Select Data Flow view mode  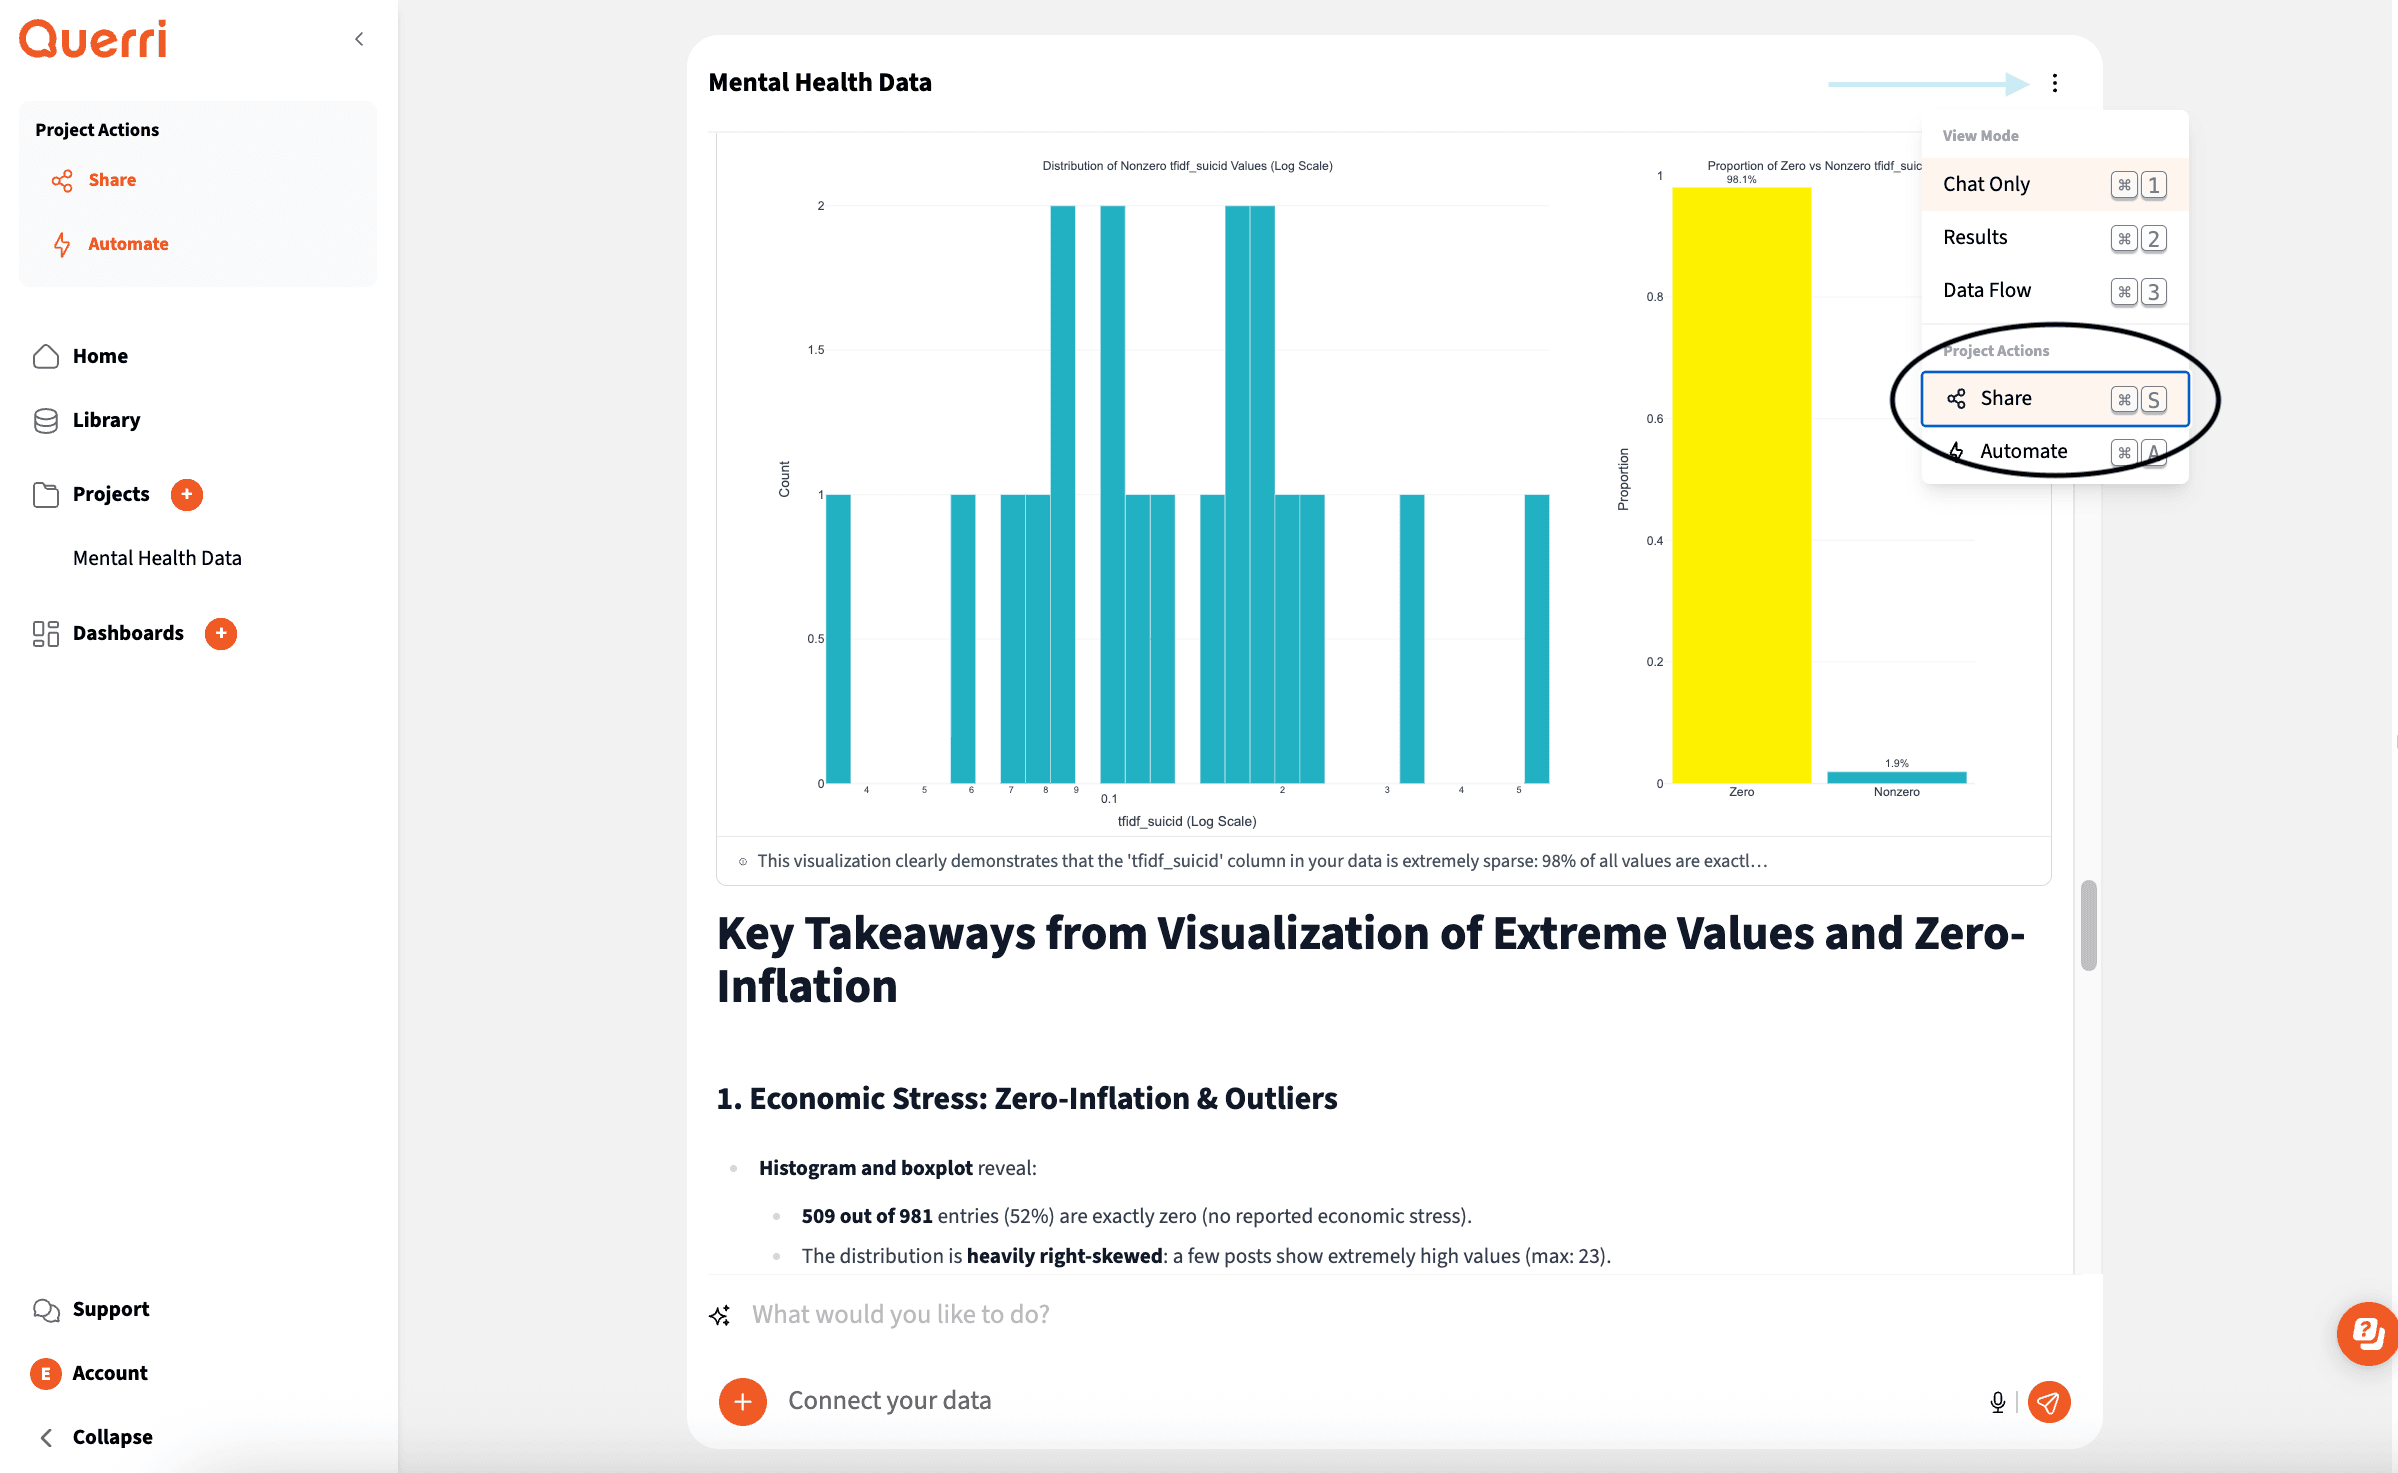(1986, 290)
